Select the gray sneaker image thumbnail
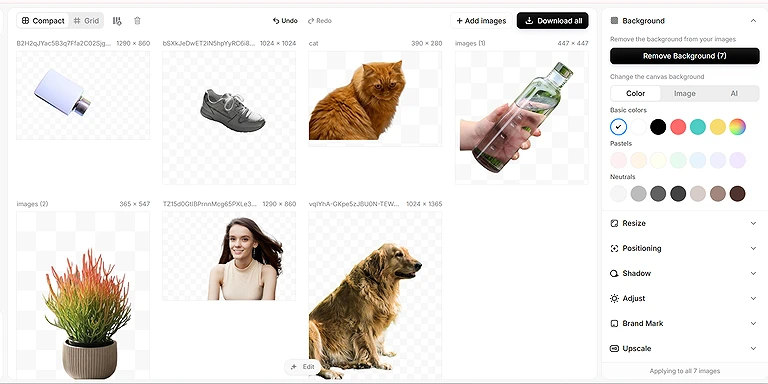The image size is (768, 384). 229,118
